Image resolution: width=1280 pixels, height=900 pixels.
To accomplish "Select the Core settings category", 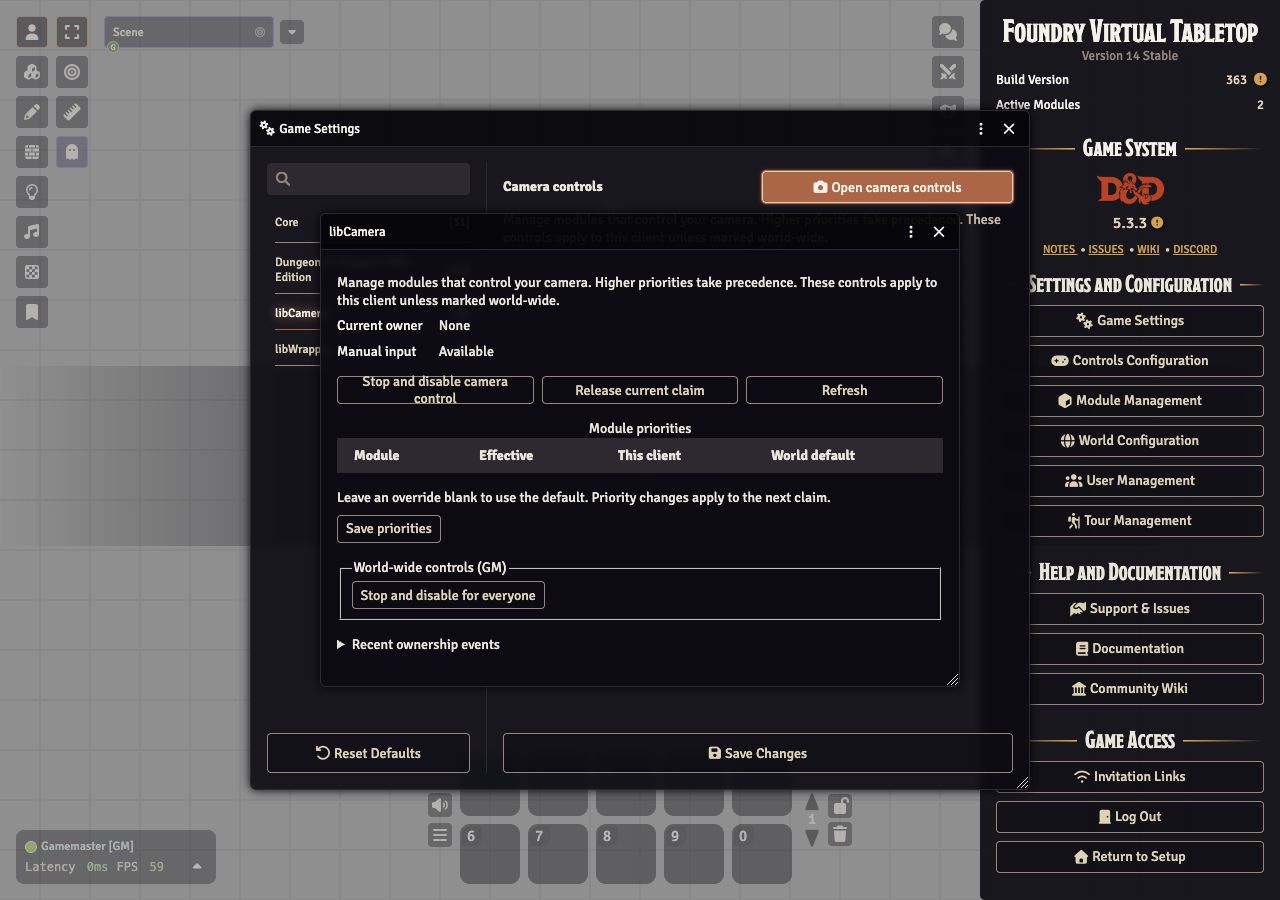I will point(287,222).
